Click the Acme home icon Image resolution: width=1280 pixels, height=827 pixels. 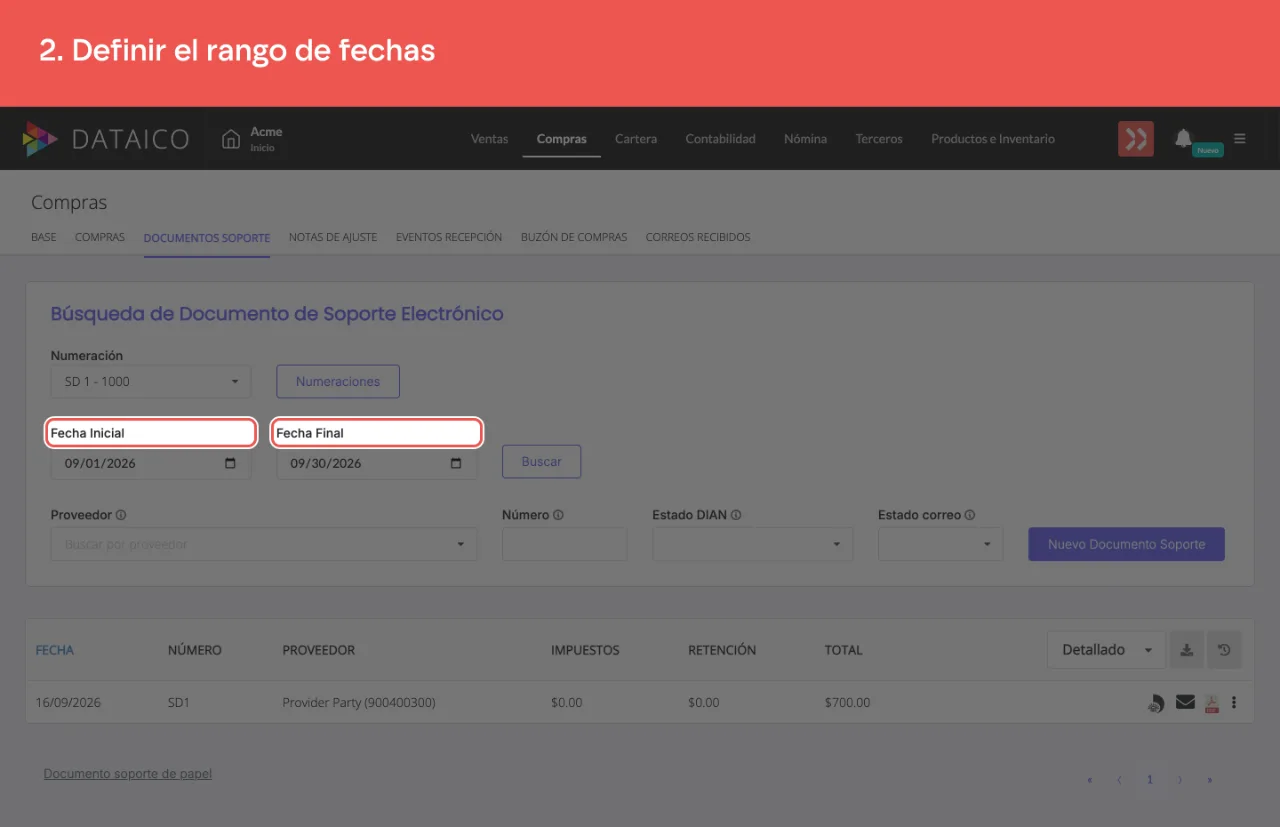click(x=231, y=139)
